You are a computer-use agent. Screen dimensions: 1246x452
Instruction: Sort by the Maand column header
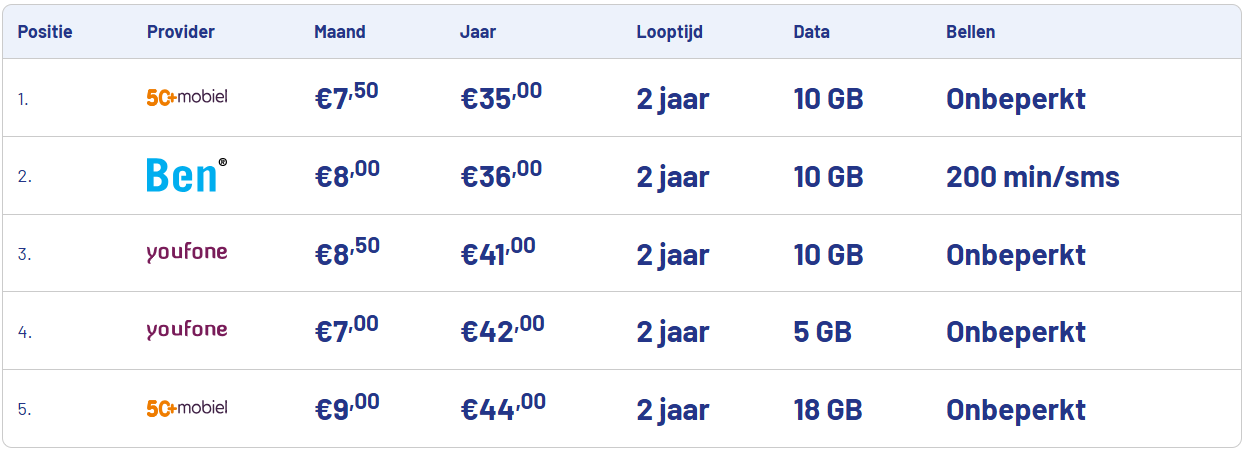click(x=340, y=32)
